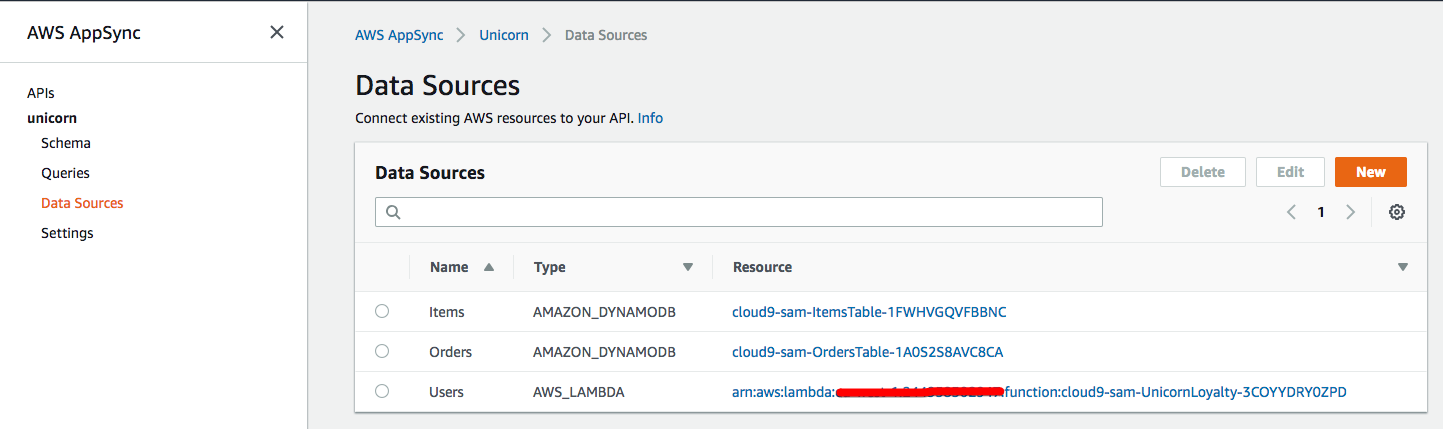Viewport: 1443px width, 429px height.
Task: Click AMAZON_DYNAMODB in the Orders row
Action: (604, 352)
